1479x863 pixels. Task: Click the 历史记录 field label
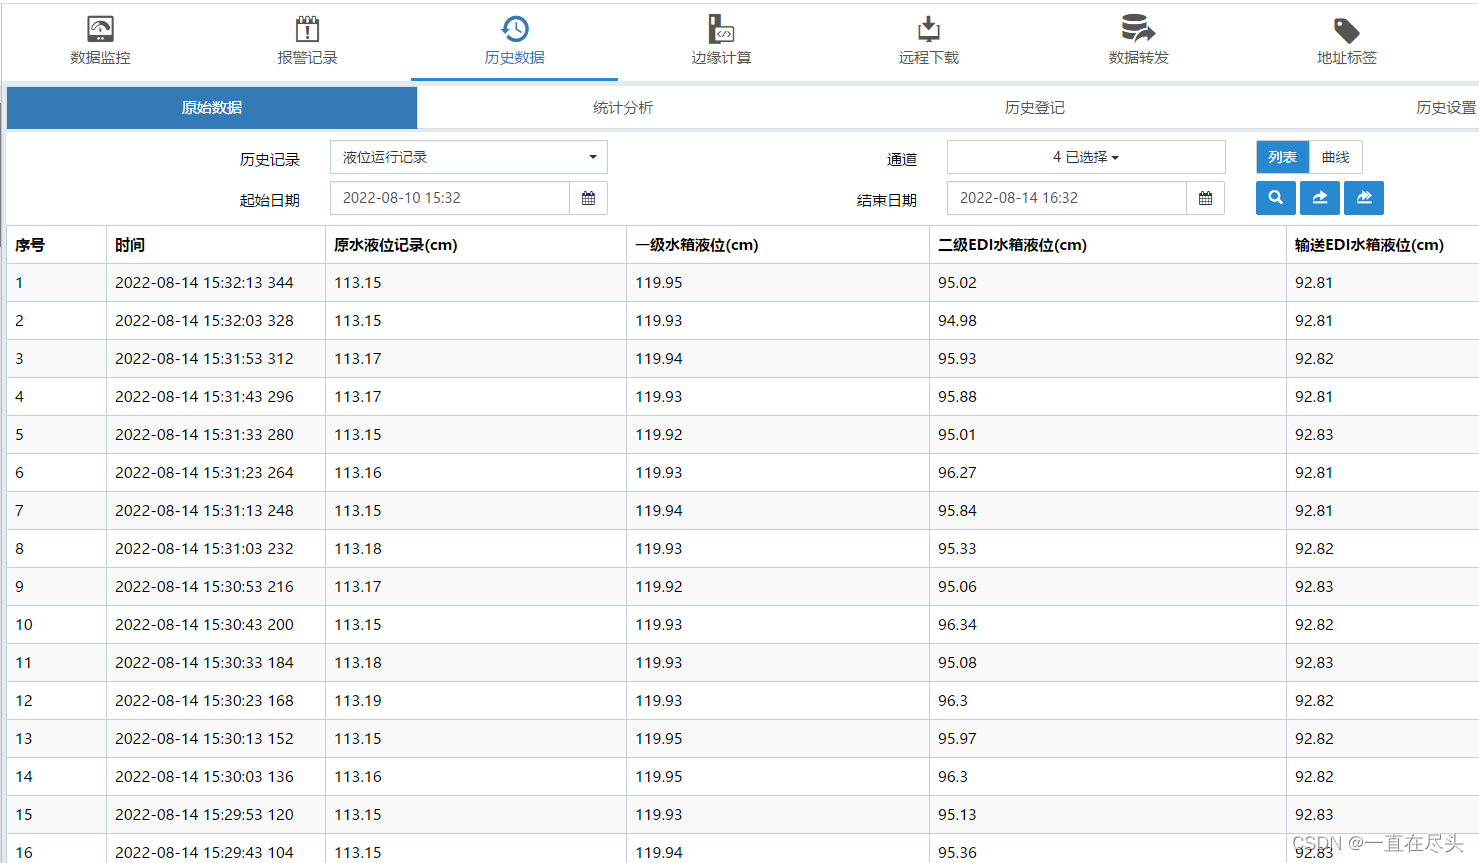[270, 159]
